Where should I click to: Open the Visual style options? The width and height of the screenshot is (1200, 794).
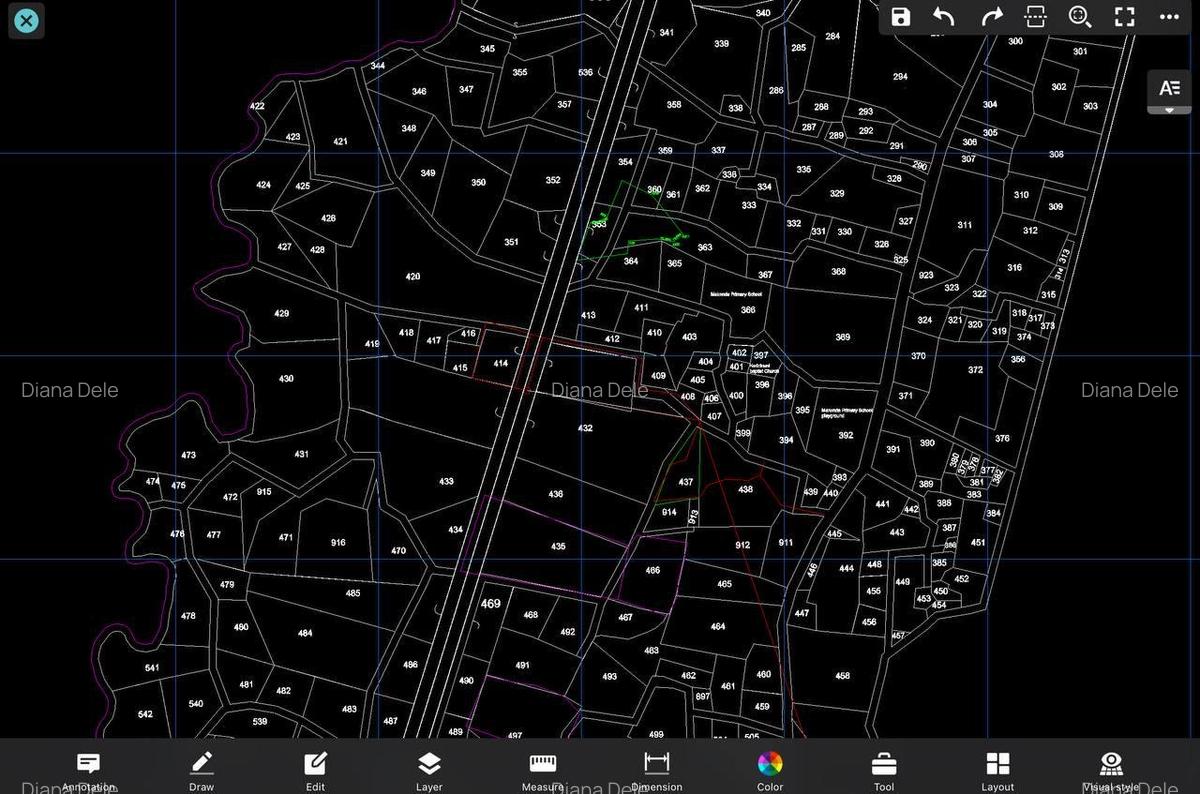coord(1111,771)
